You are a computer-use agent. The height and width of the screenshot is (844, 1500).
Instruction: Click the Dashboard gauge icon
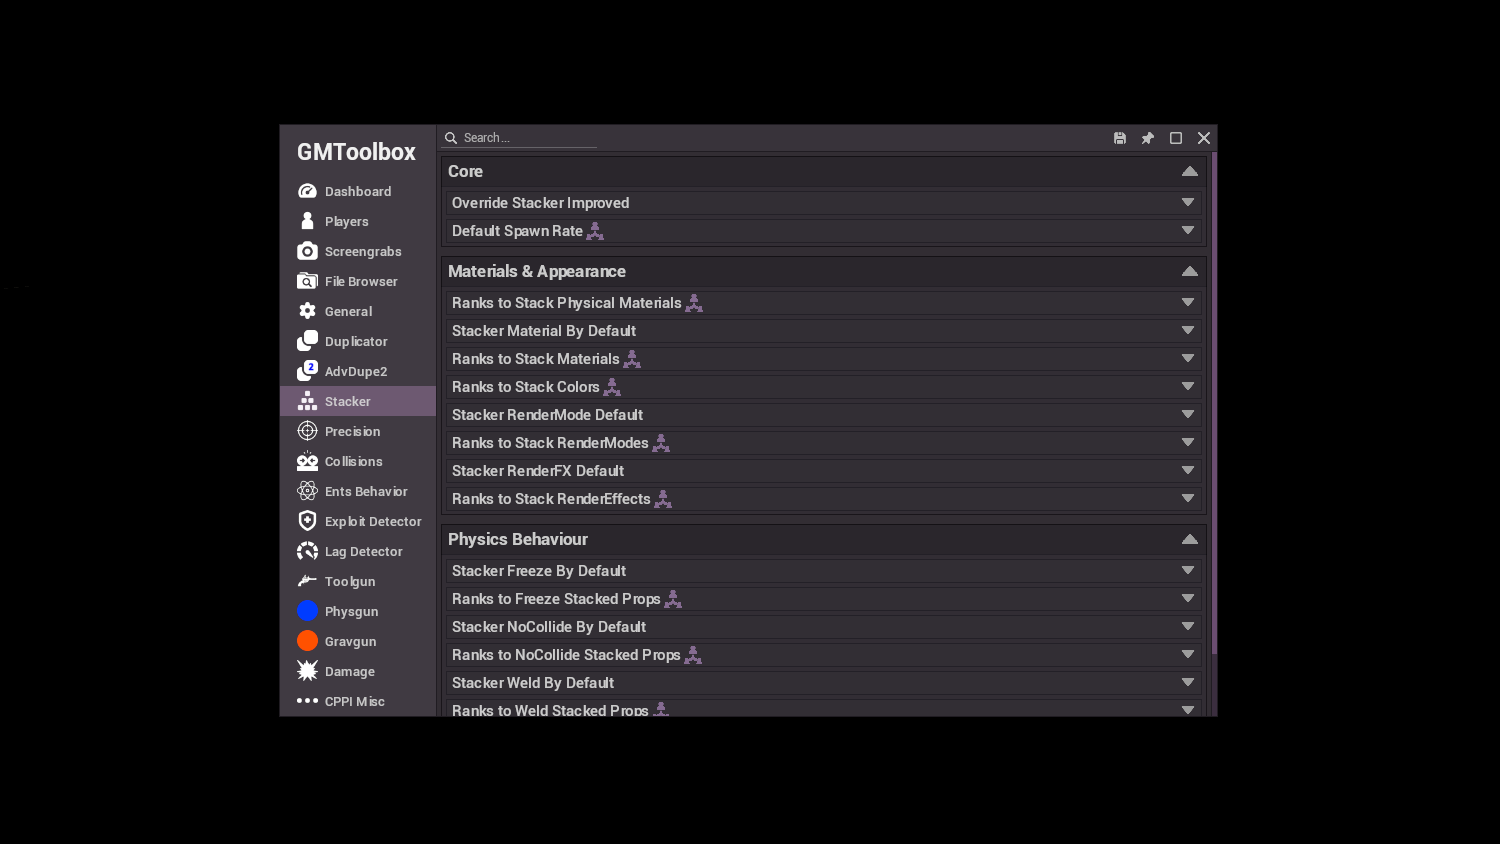(307, 191)
